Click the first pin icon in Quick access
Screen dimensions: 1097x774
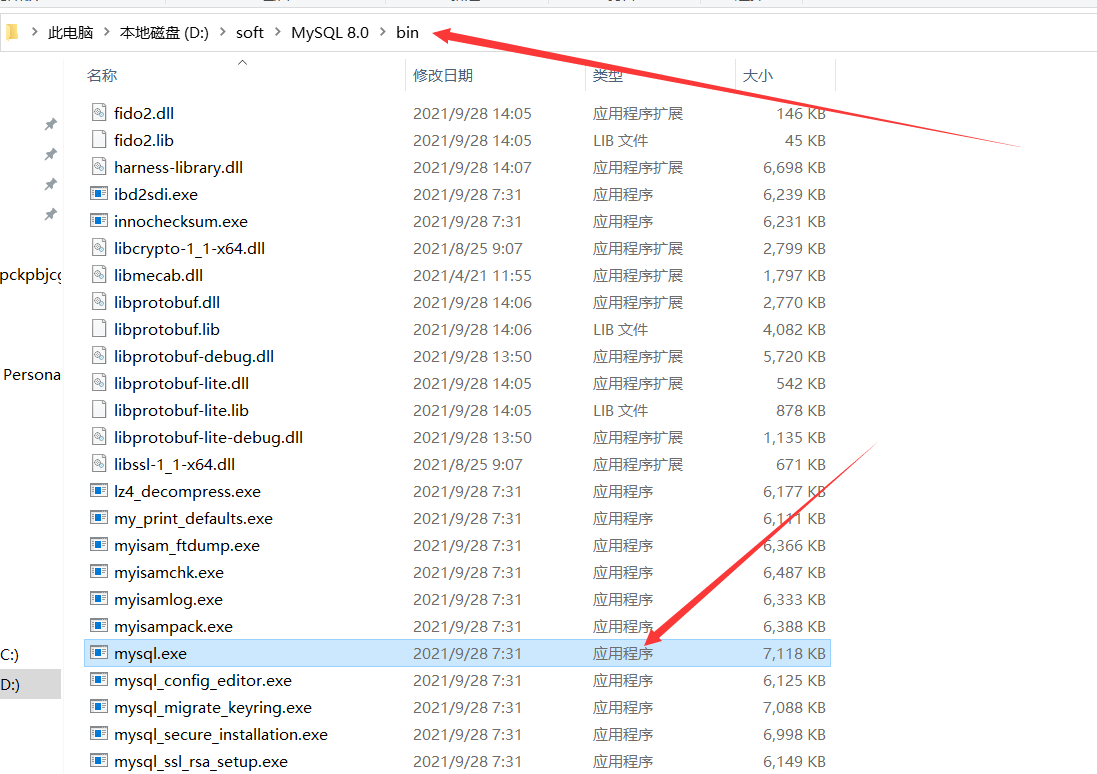point(50,125)
